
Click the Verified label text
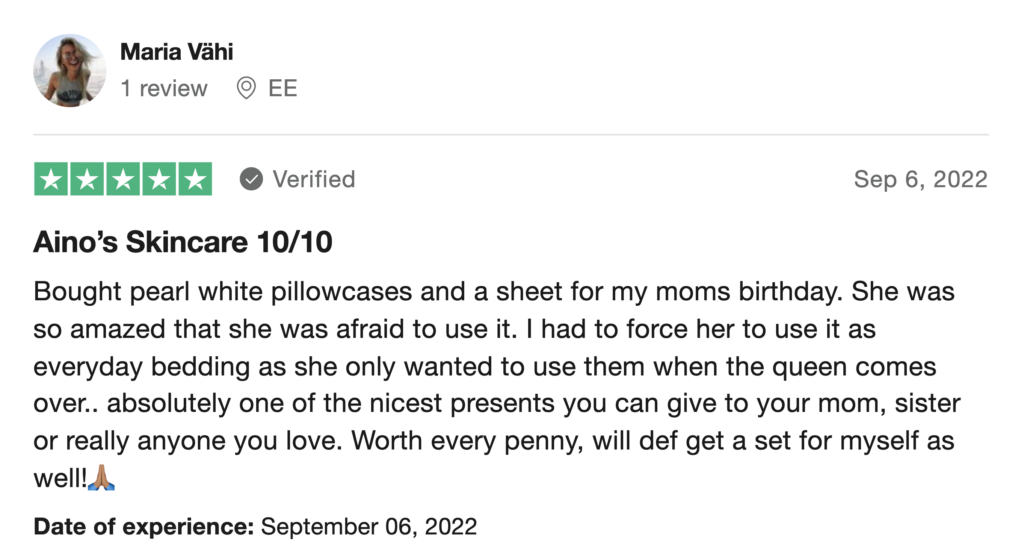314,179
